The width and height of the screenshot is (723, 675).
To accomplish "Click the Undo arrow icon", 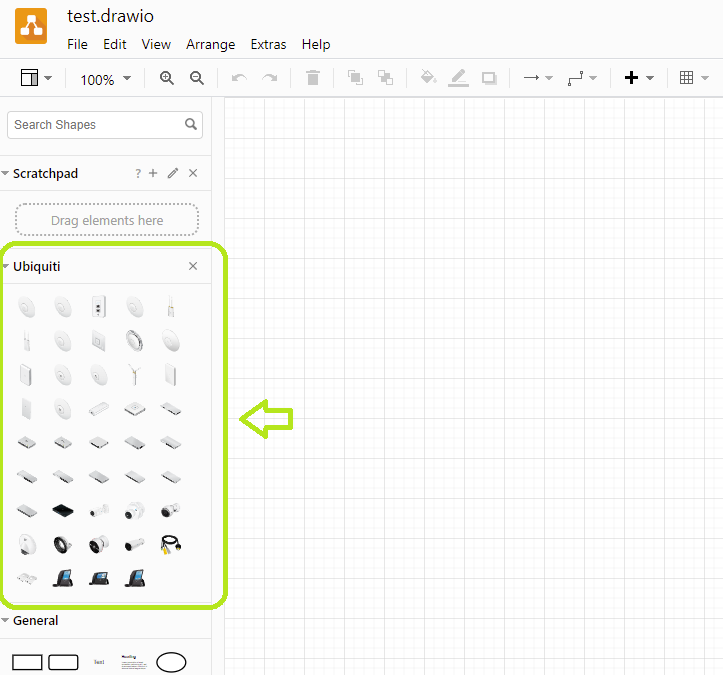I will pos(239,78).
